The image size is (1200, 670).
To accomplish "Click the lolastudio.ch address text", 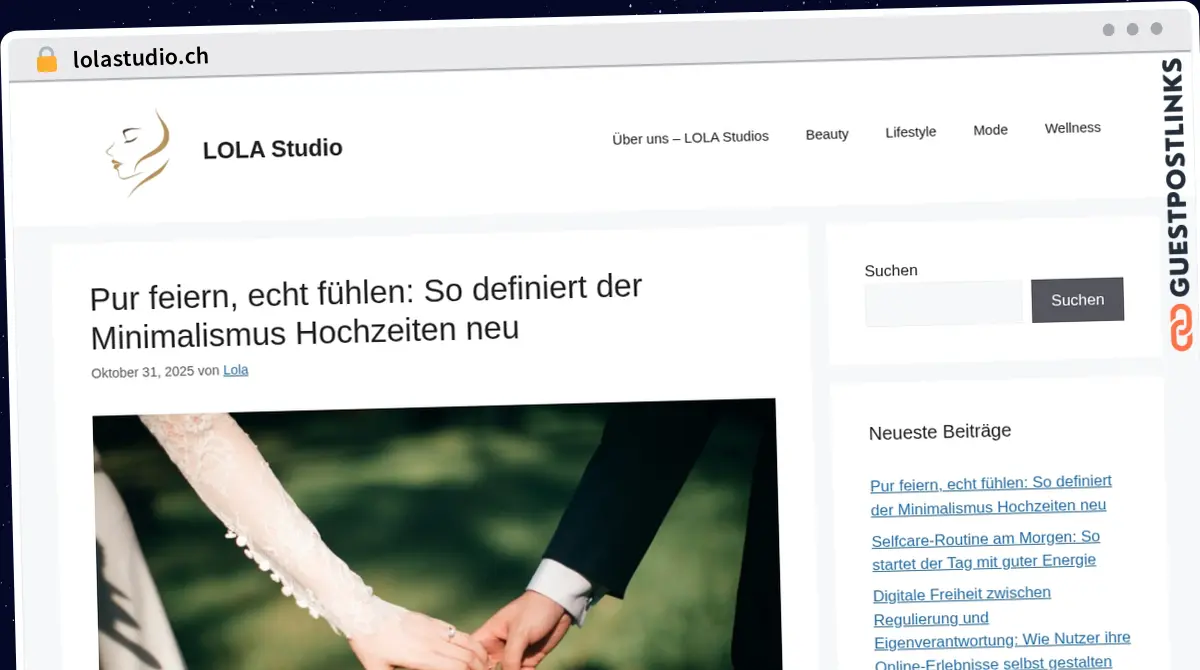I will (x=141, y=57).
